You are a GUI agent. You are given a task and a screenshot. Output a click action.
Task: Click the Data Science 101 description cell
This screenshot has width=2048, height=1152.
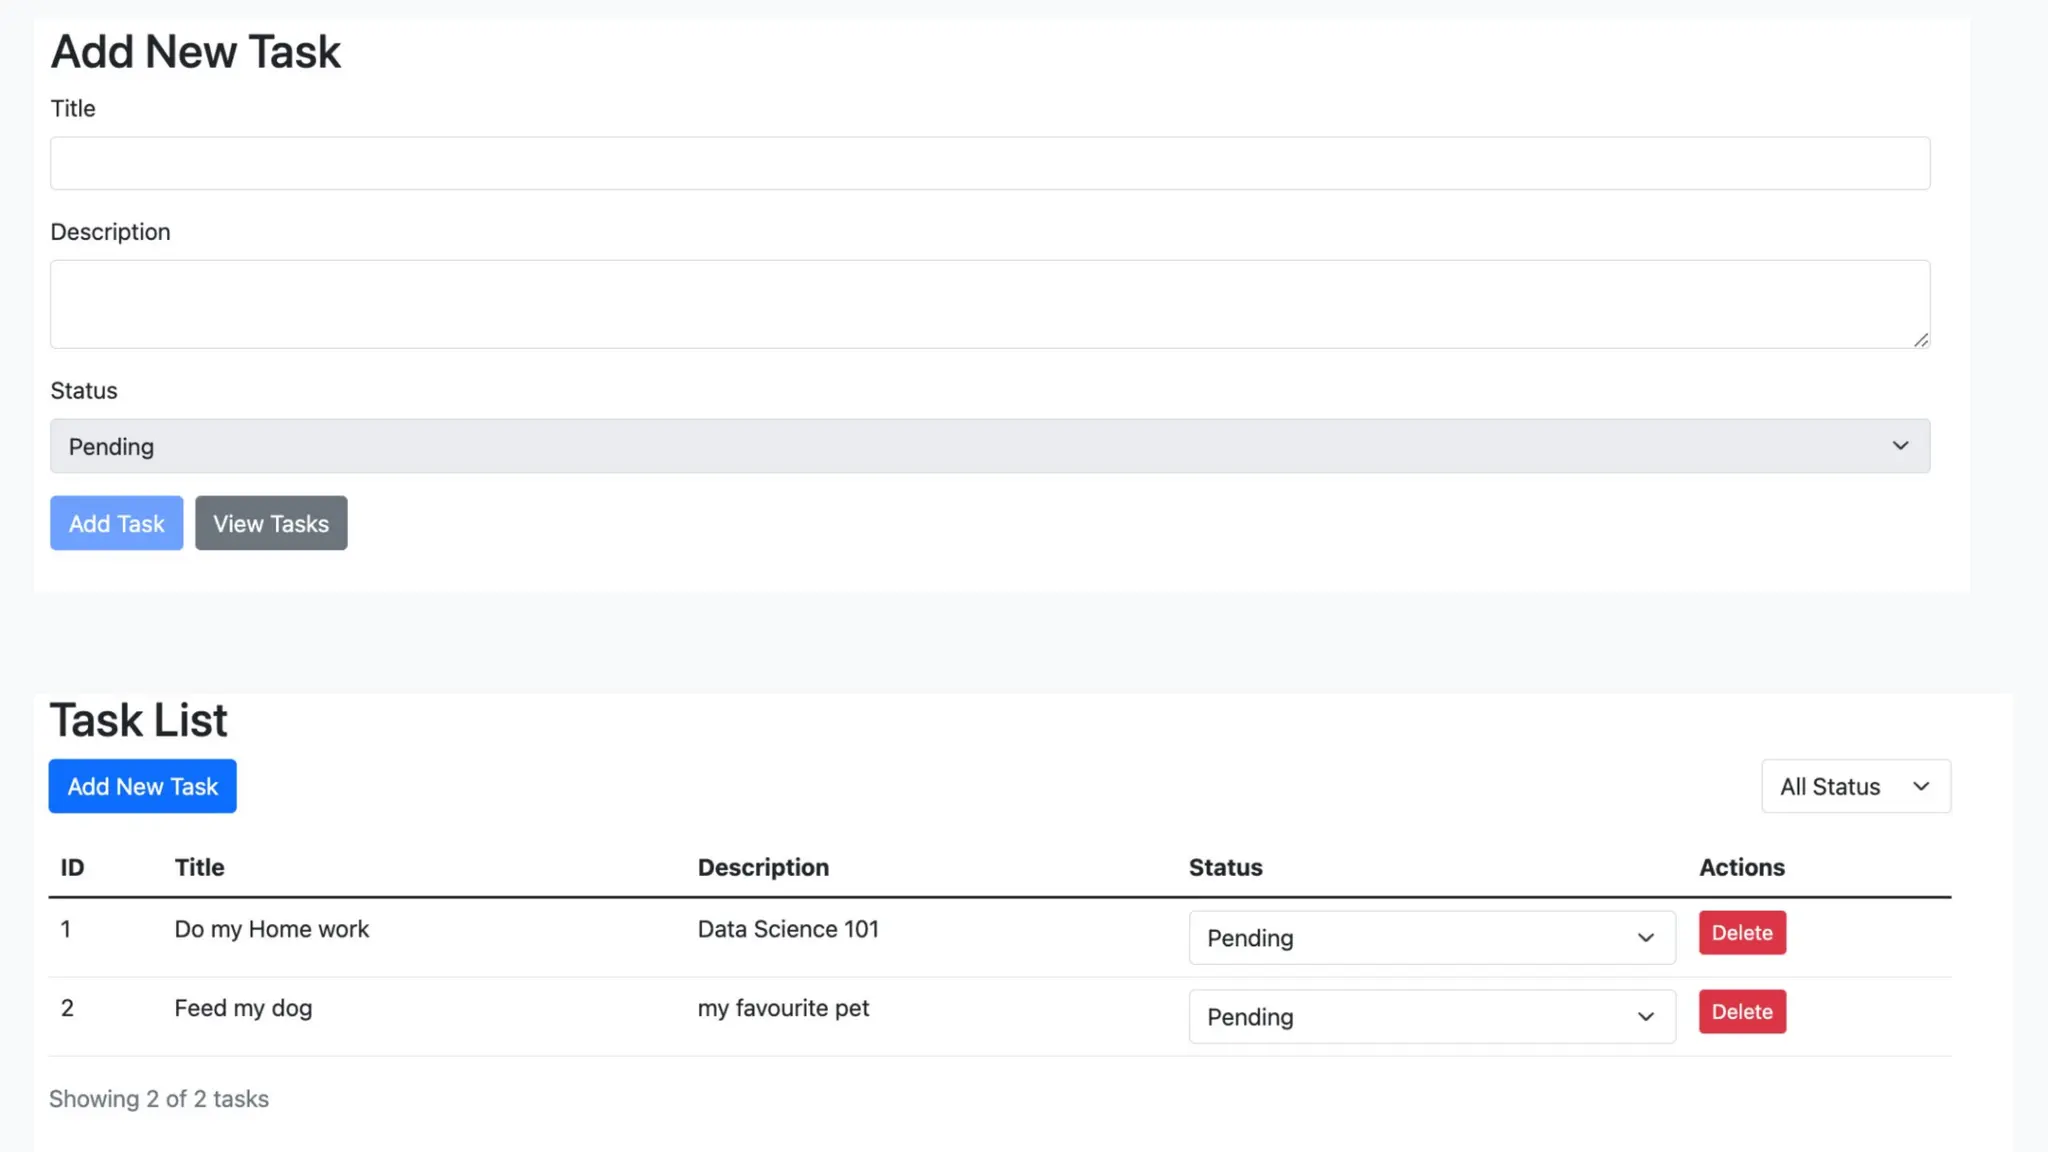coord(788,929)
